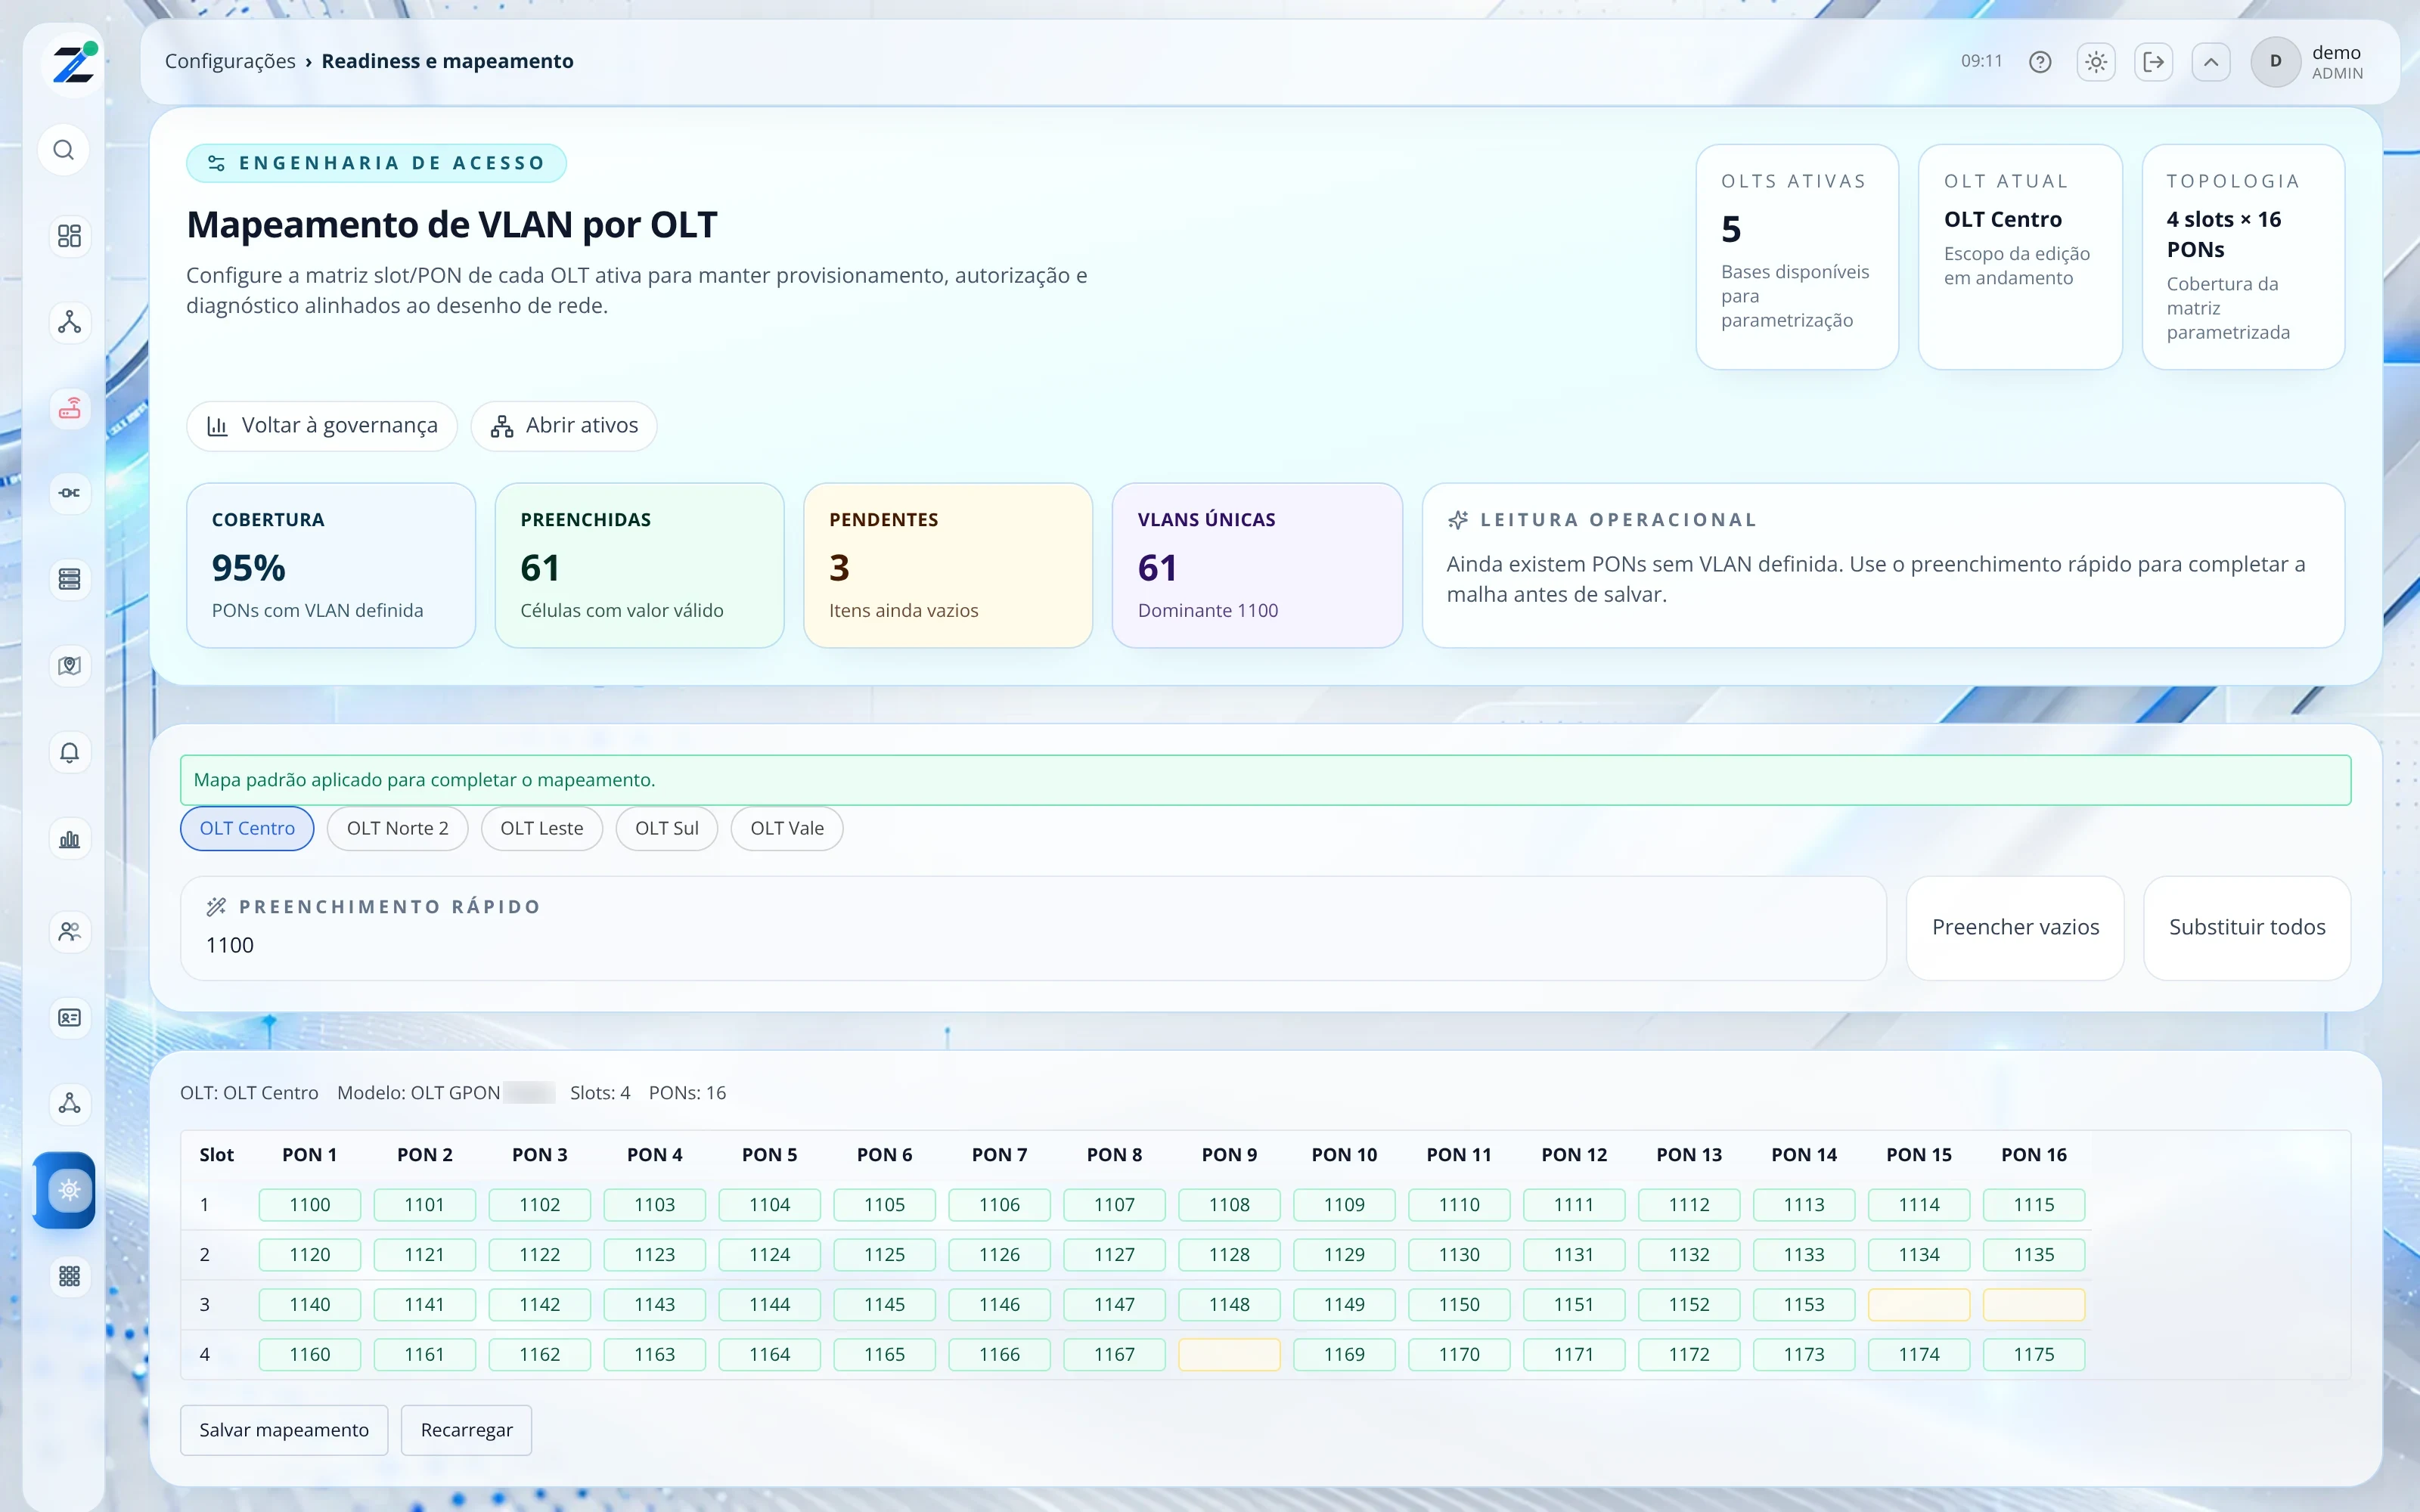Screen dimensions: 2420x1512
Task: Click the OLTs Ativas 5 card
Action: 1797,257
